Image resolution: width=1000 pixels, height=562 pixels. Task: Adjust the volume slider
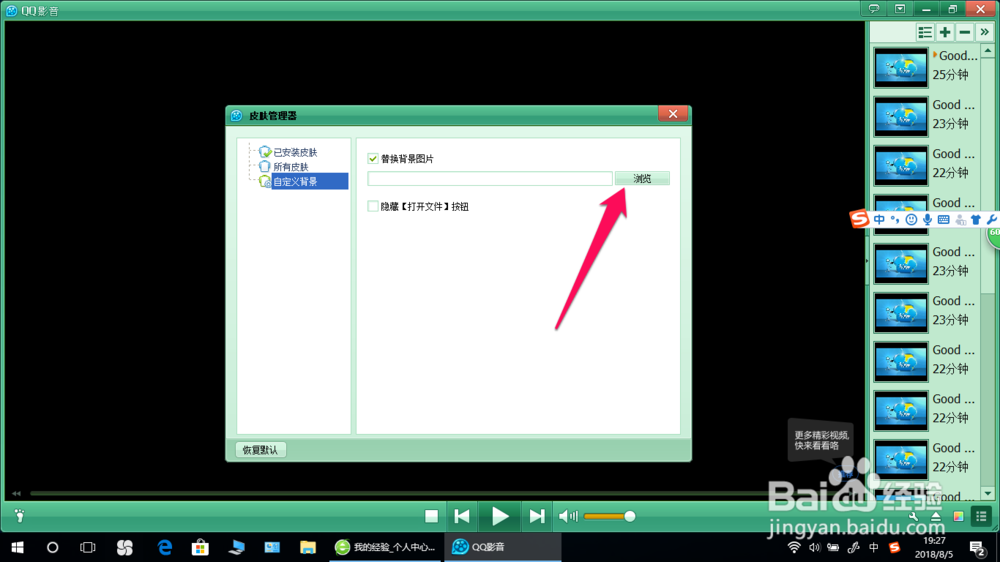point(609,516)
